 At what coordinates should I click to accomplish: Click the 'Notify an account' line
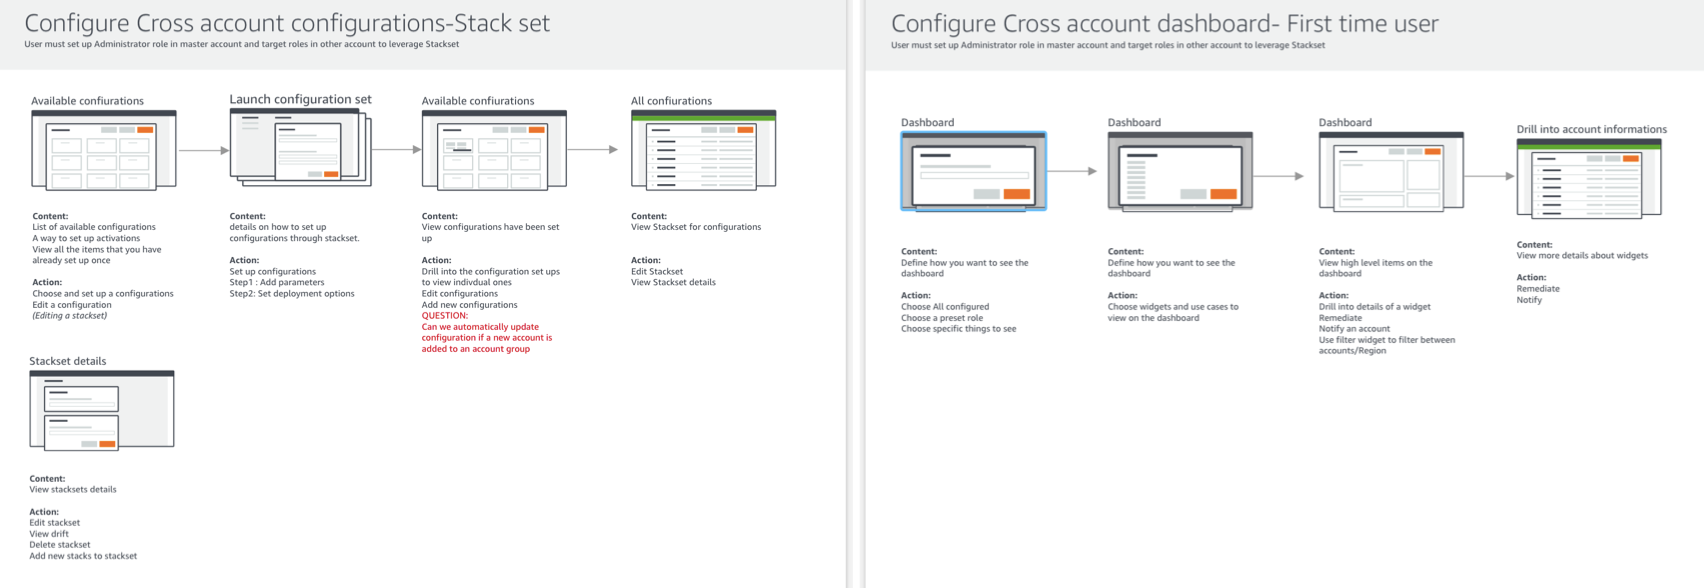point(1354,329)
